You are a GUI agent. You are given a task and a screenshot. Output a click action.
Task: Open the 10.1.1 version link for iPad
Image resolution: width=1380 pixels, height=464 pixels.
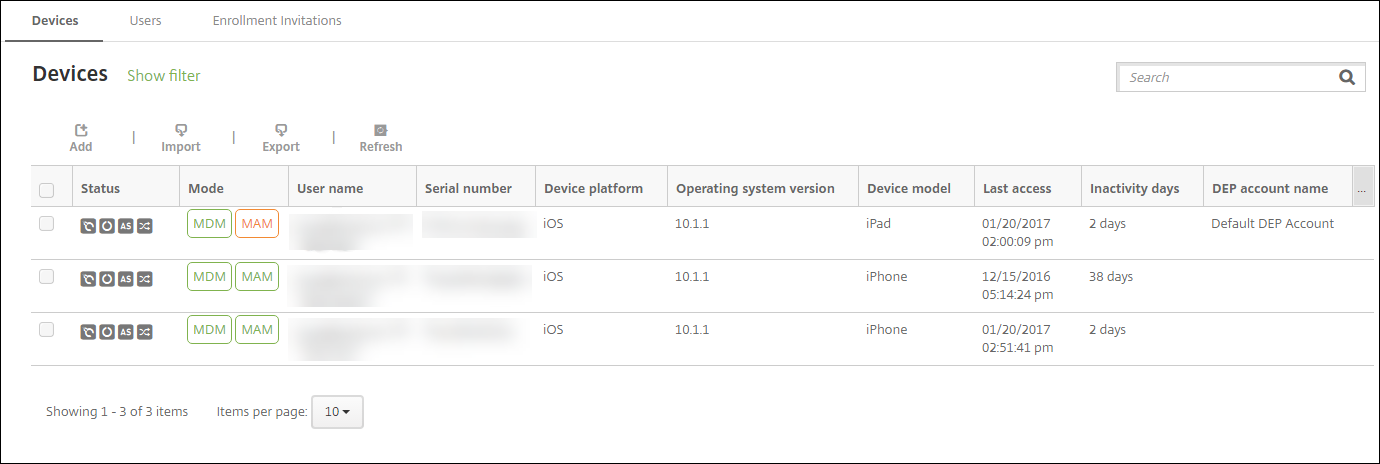(x=692, y=224)
